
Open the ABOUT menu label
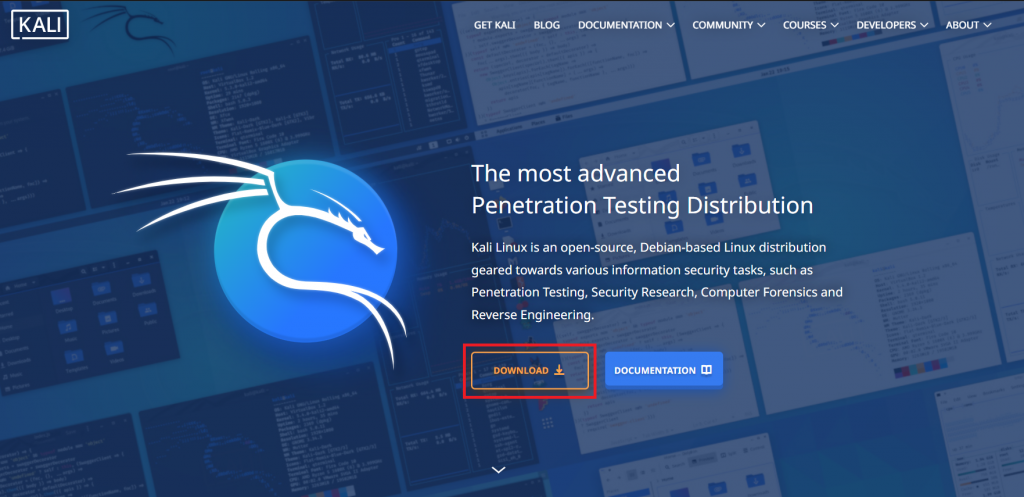962,25
